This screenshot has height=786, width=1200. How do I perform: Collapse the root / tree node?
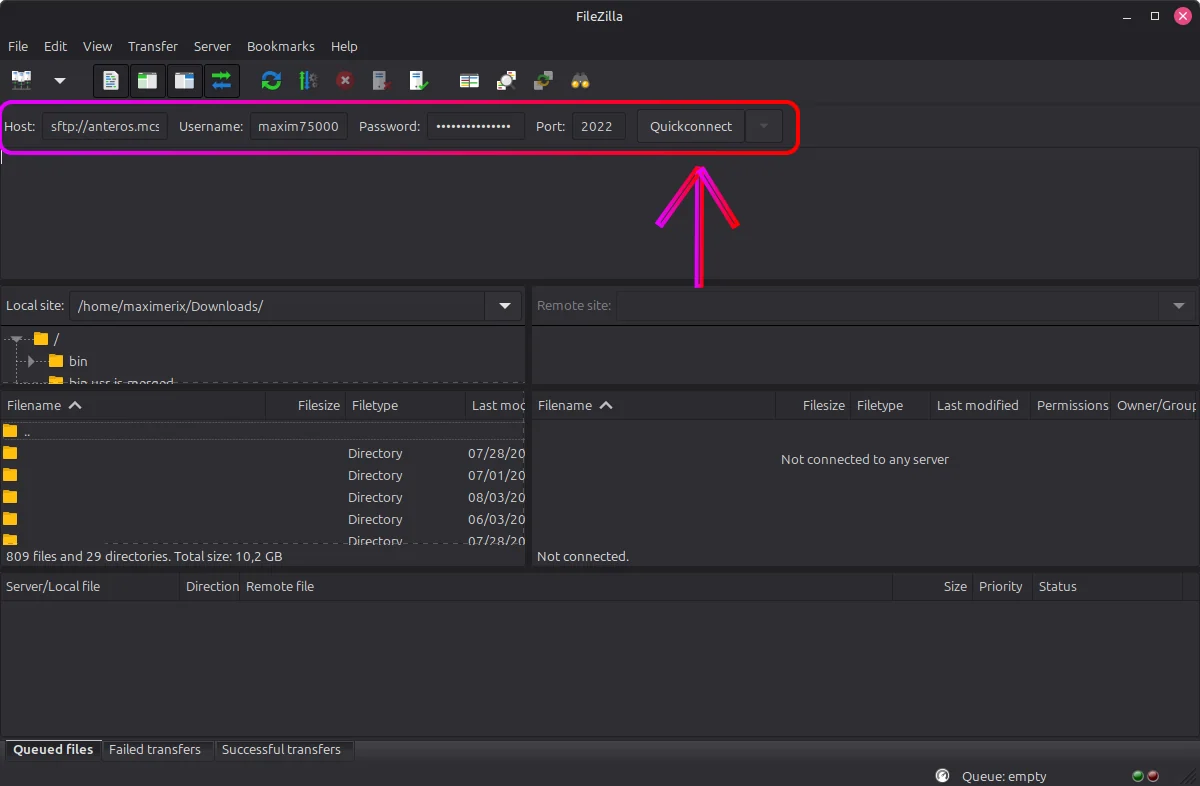pyautogui.click(x=17, y=339)
